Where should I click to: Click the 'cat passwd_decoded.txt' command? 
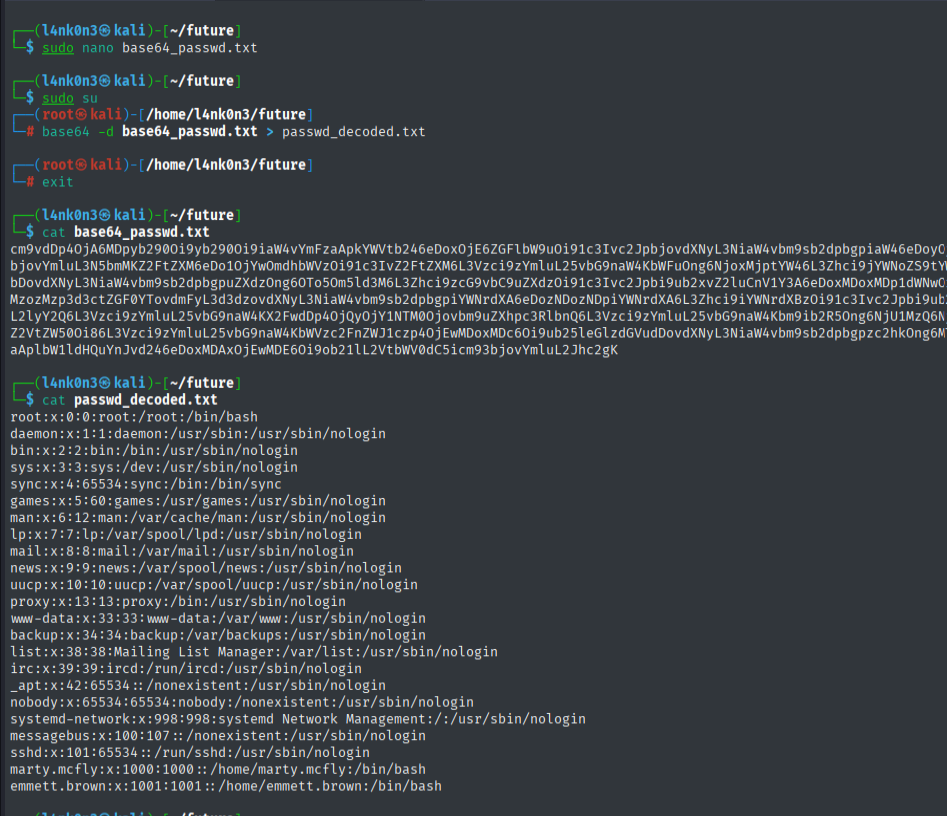130,400
